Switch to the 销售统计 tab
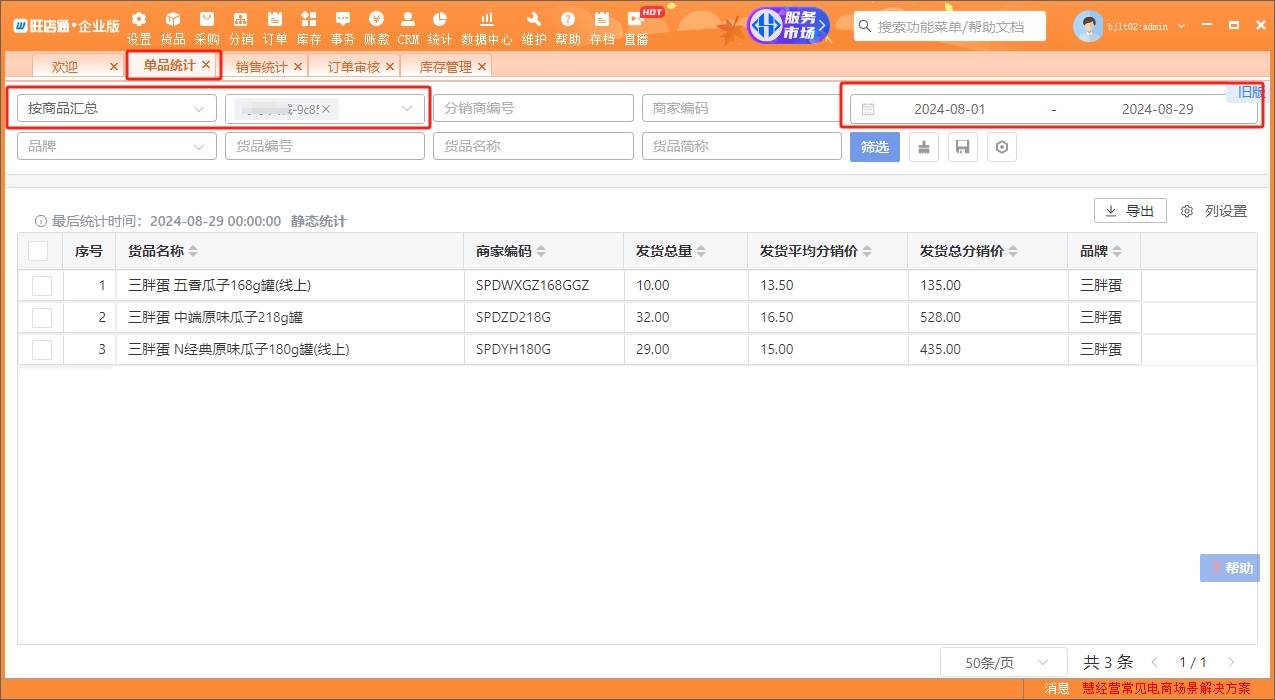 261,67
